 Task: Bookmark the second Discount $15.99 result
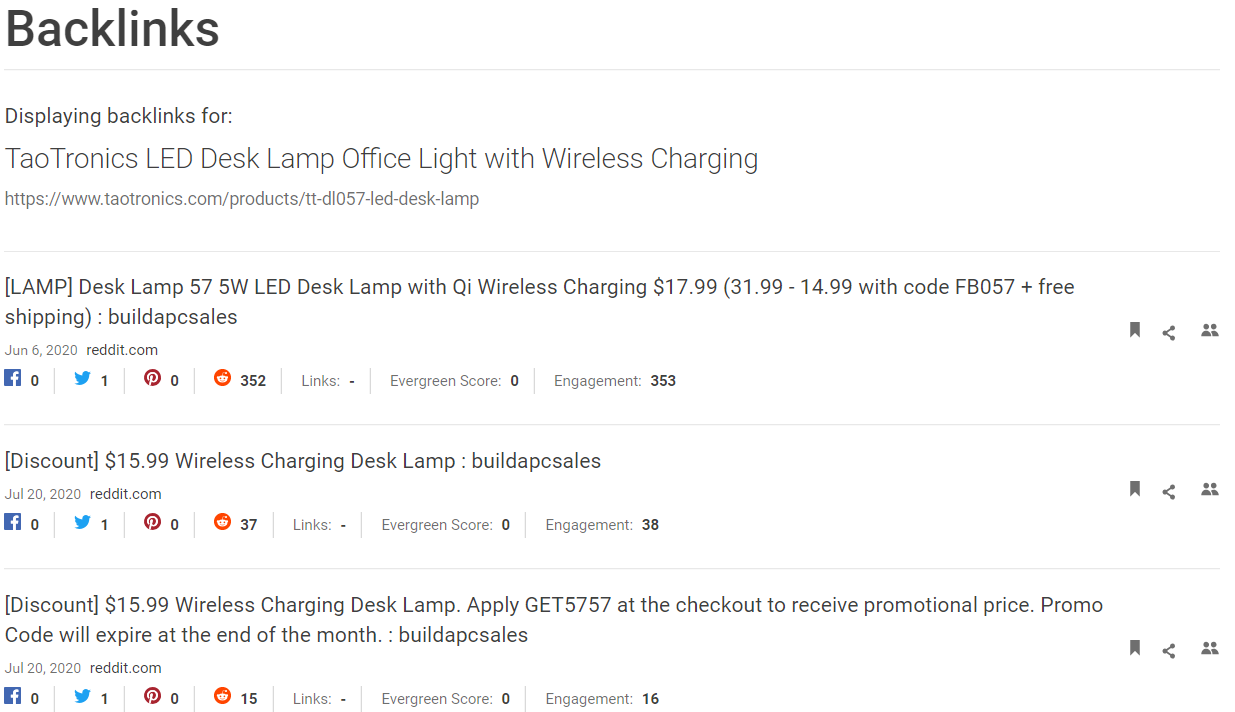click(1135, 489)
